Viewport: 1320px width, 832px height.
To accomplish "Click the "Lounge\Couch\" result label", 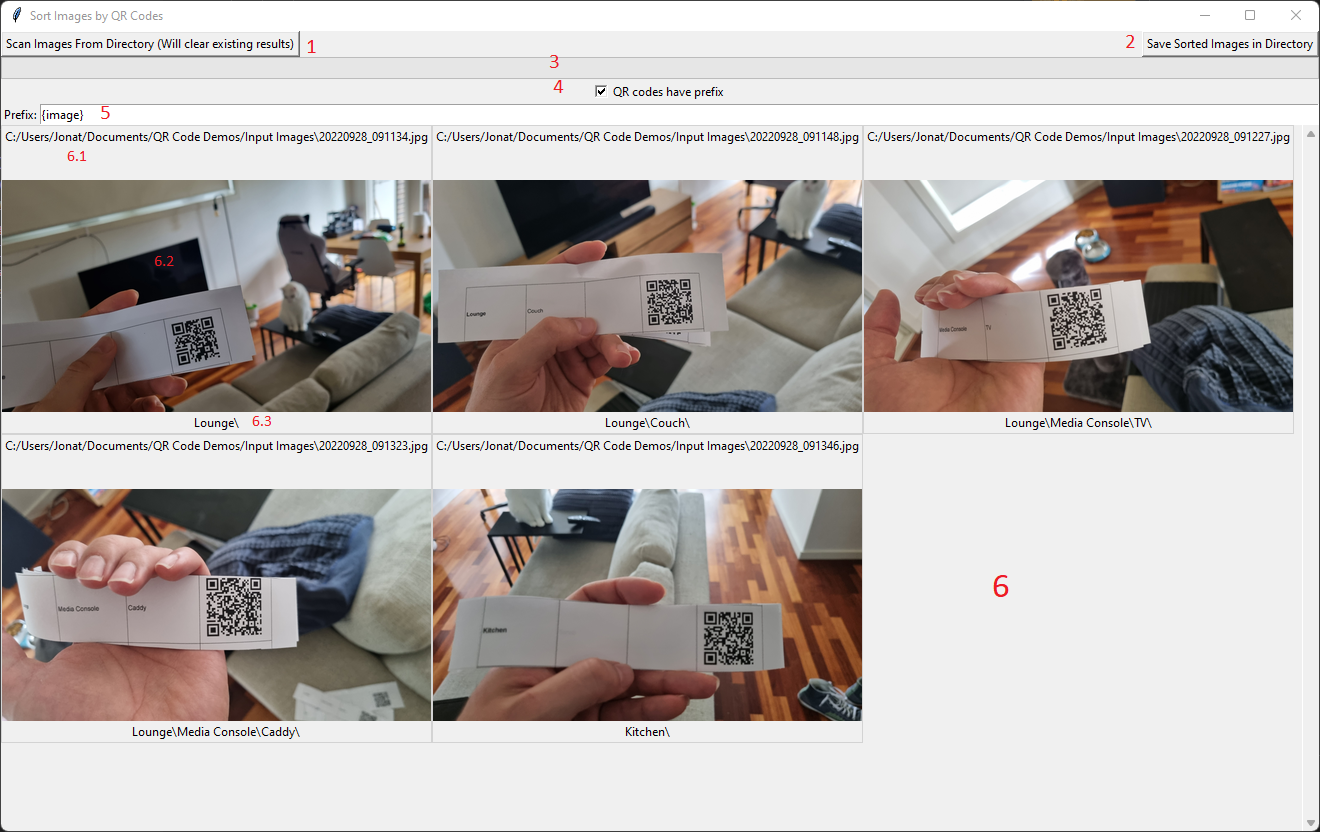I will [647, 423].
